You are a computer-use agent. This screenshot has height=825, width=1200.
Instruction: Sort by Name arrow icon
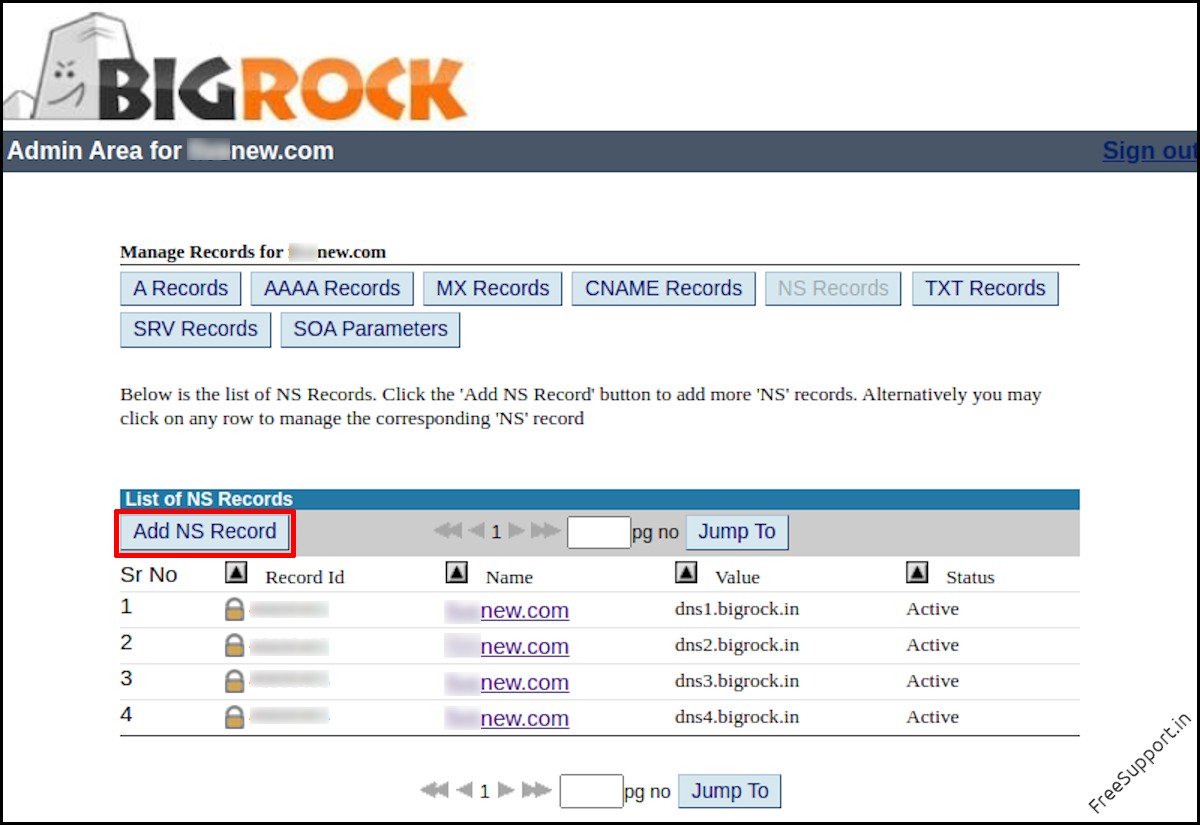456,572
